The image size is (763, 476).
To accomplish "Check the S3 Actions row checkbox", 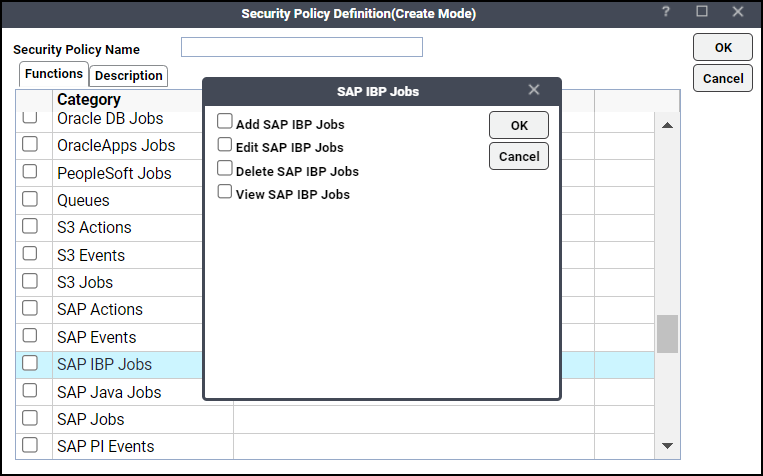I will click(30, 226).
